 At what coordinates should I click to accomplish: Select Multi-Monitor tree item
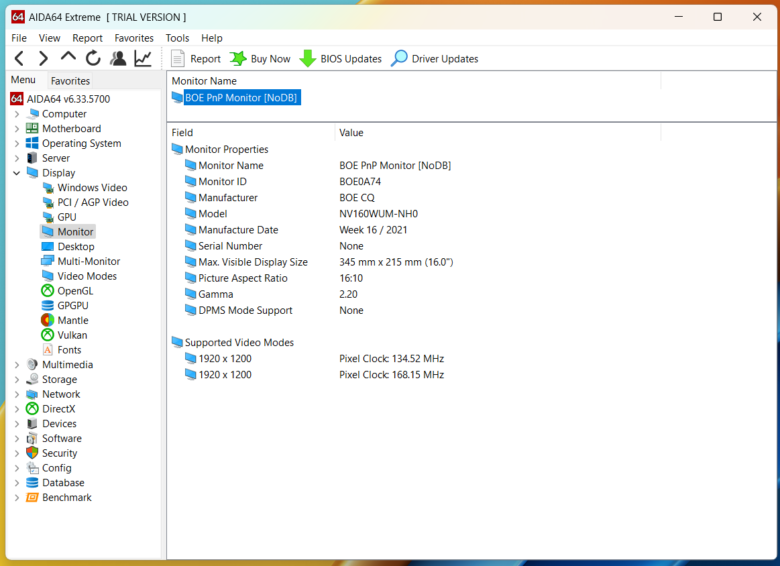click(x=89, y=261)
